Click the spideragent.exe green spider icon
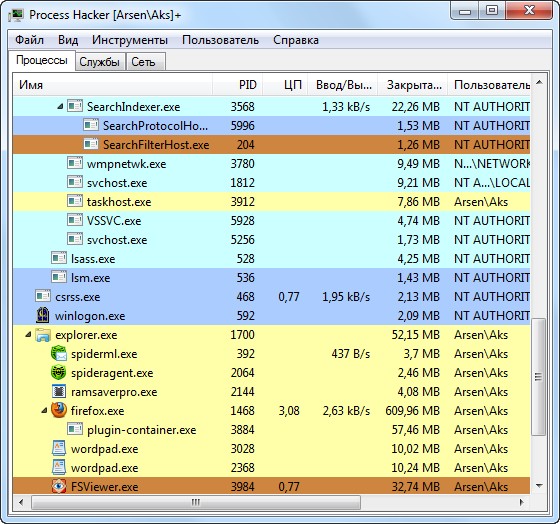This screenshot has width=560, height=524. [x=59, y=373]
